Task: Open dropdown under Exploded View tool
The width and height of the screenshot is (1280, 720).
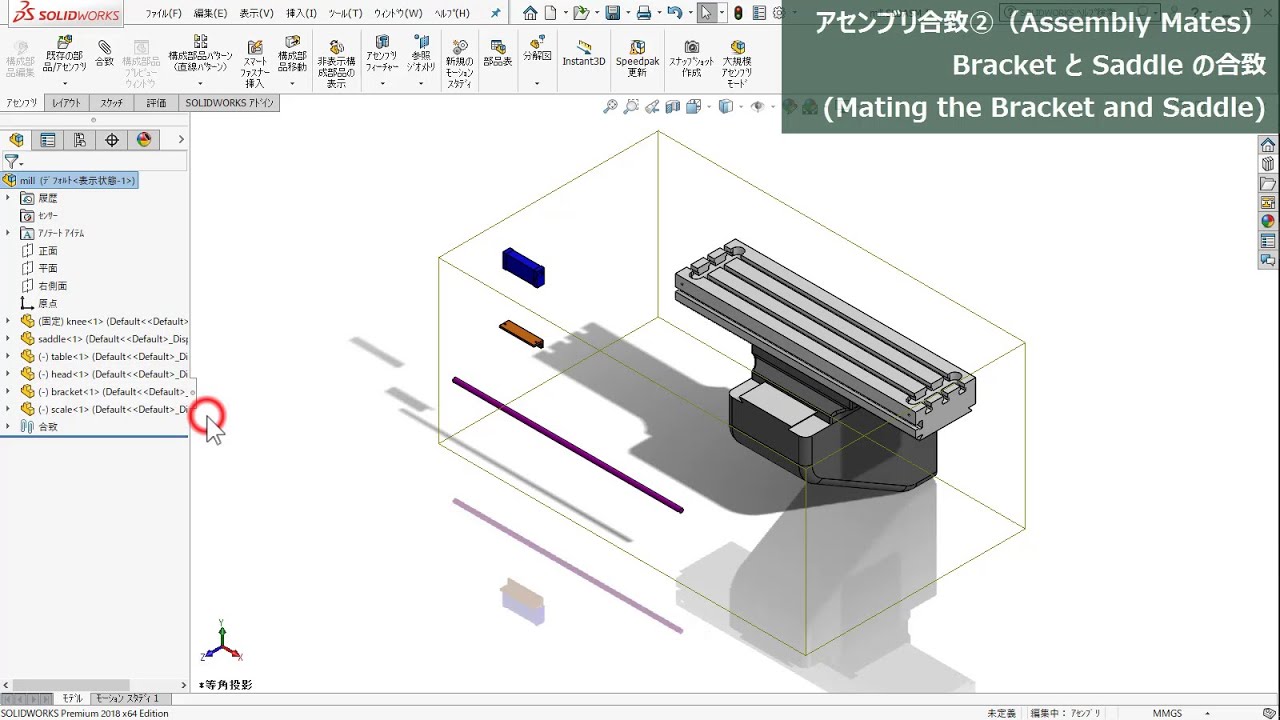Action: tap(538, 83)
